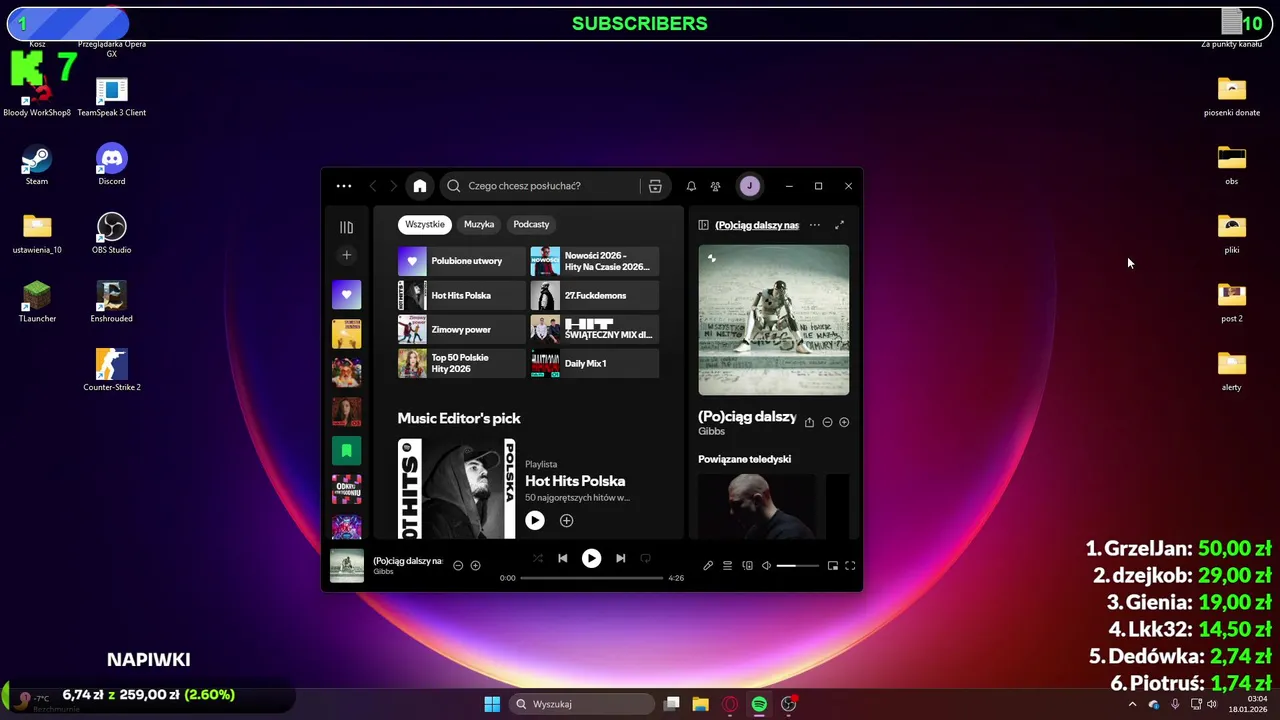Open the 'Polubione utwory' shortcut card

coord(462,261)
